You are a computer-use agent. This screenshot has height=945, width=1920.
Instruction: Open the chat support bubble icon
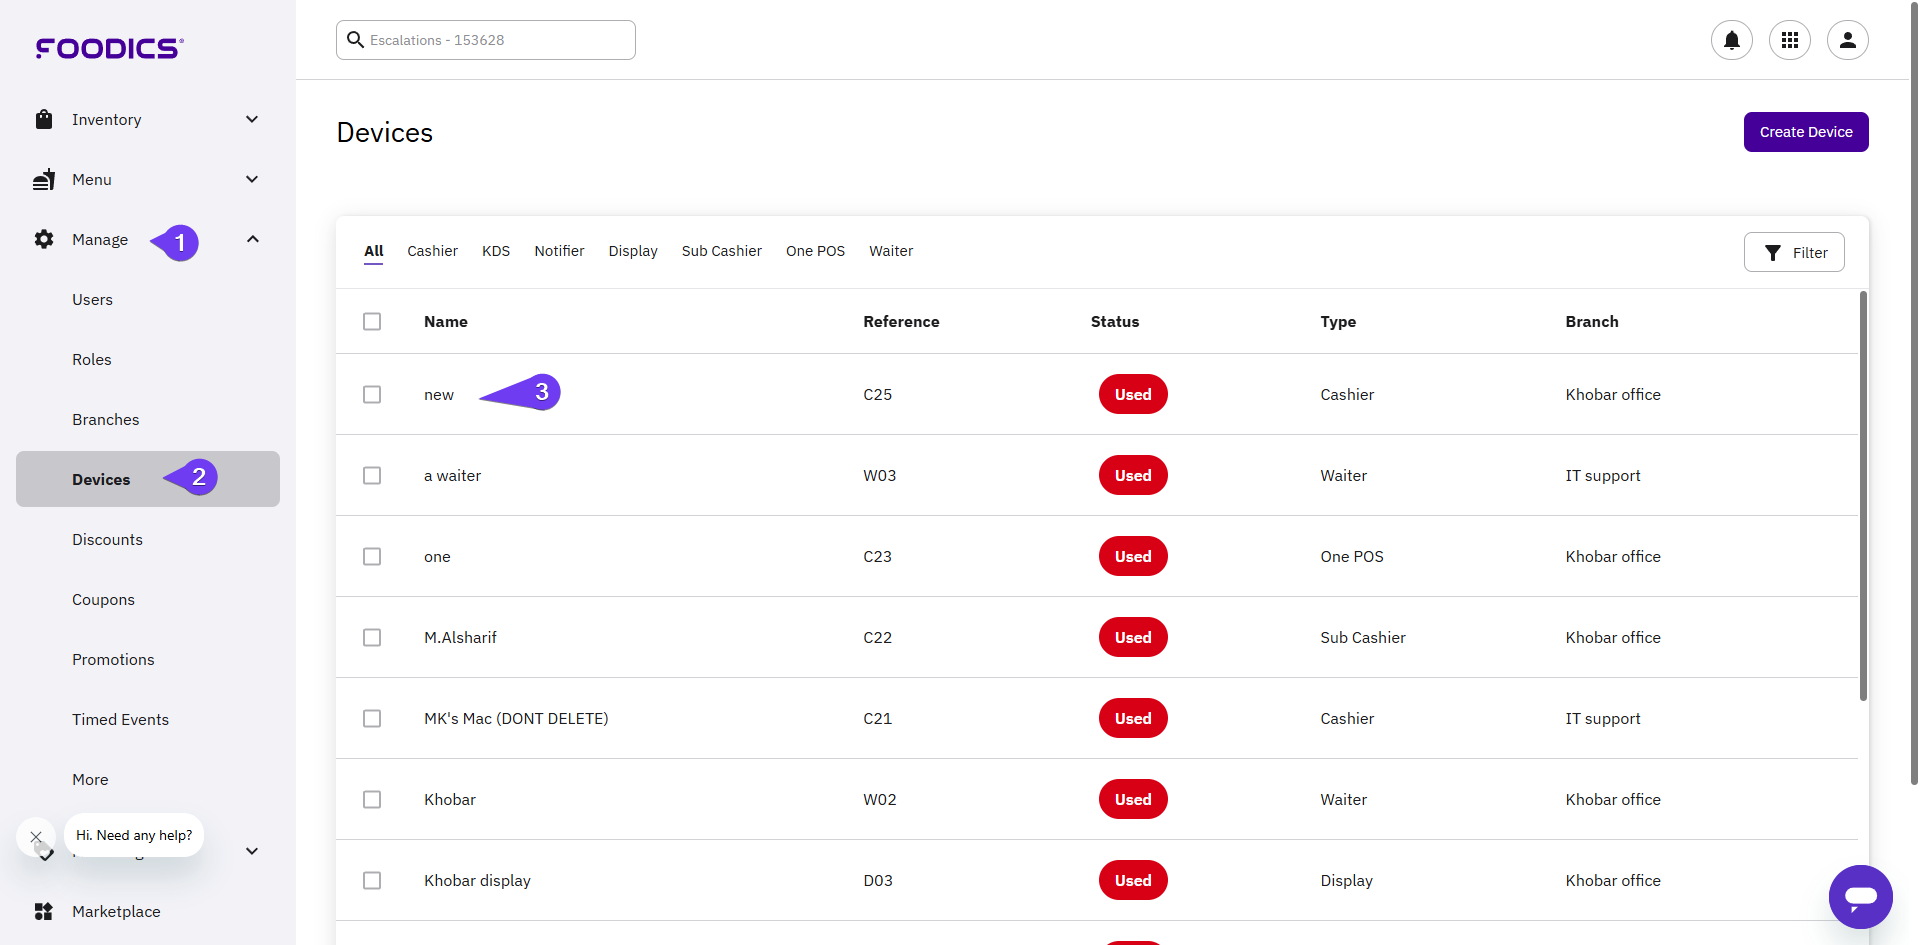click(x=1860, y=896)
